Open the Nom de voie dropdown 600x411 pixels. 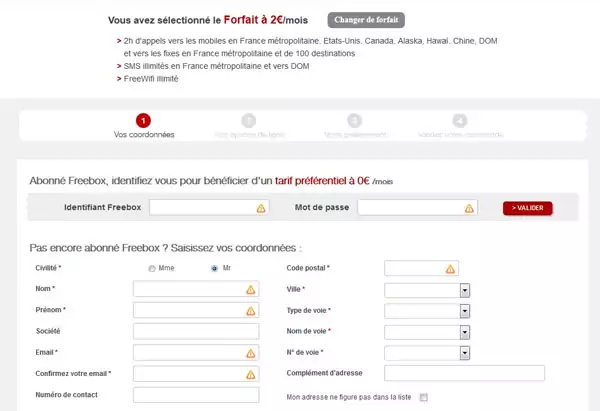[x=465, y=331]
